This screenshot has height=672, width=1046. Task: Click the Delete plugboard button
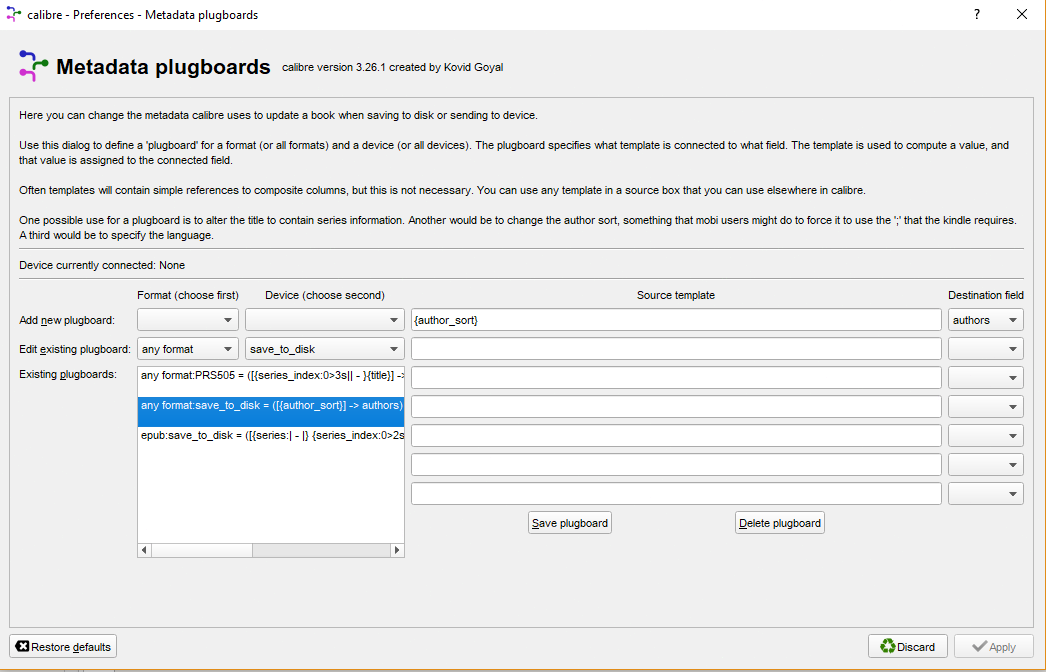[x=780, y=523]
